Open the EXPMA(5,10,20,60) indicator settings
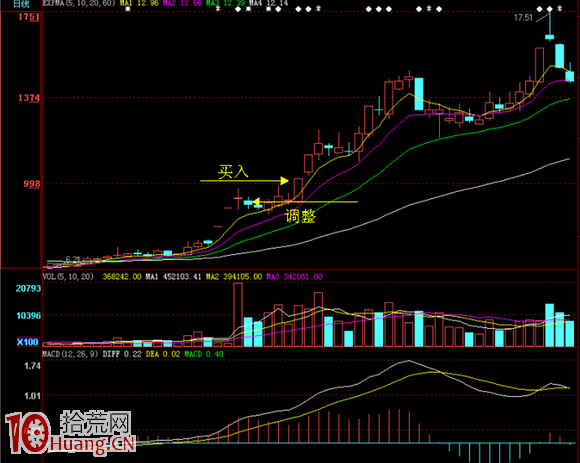Viewport: 580px width, 463px height. (x=79, y=3)
